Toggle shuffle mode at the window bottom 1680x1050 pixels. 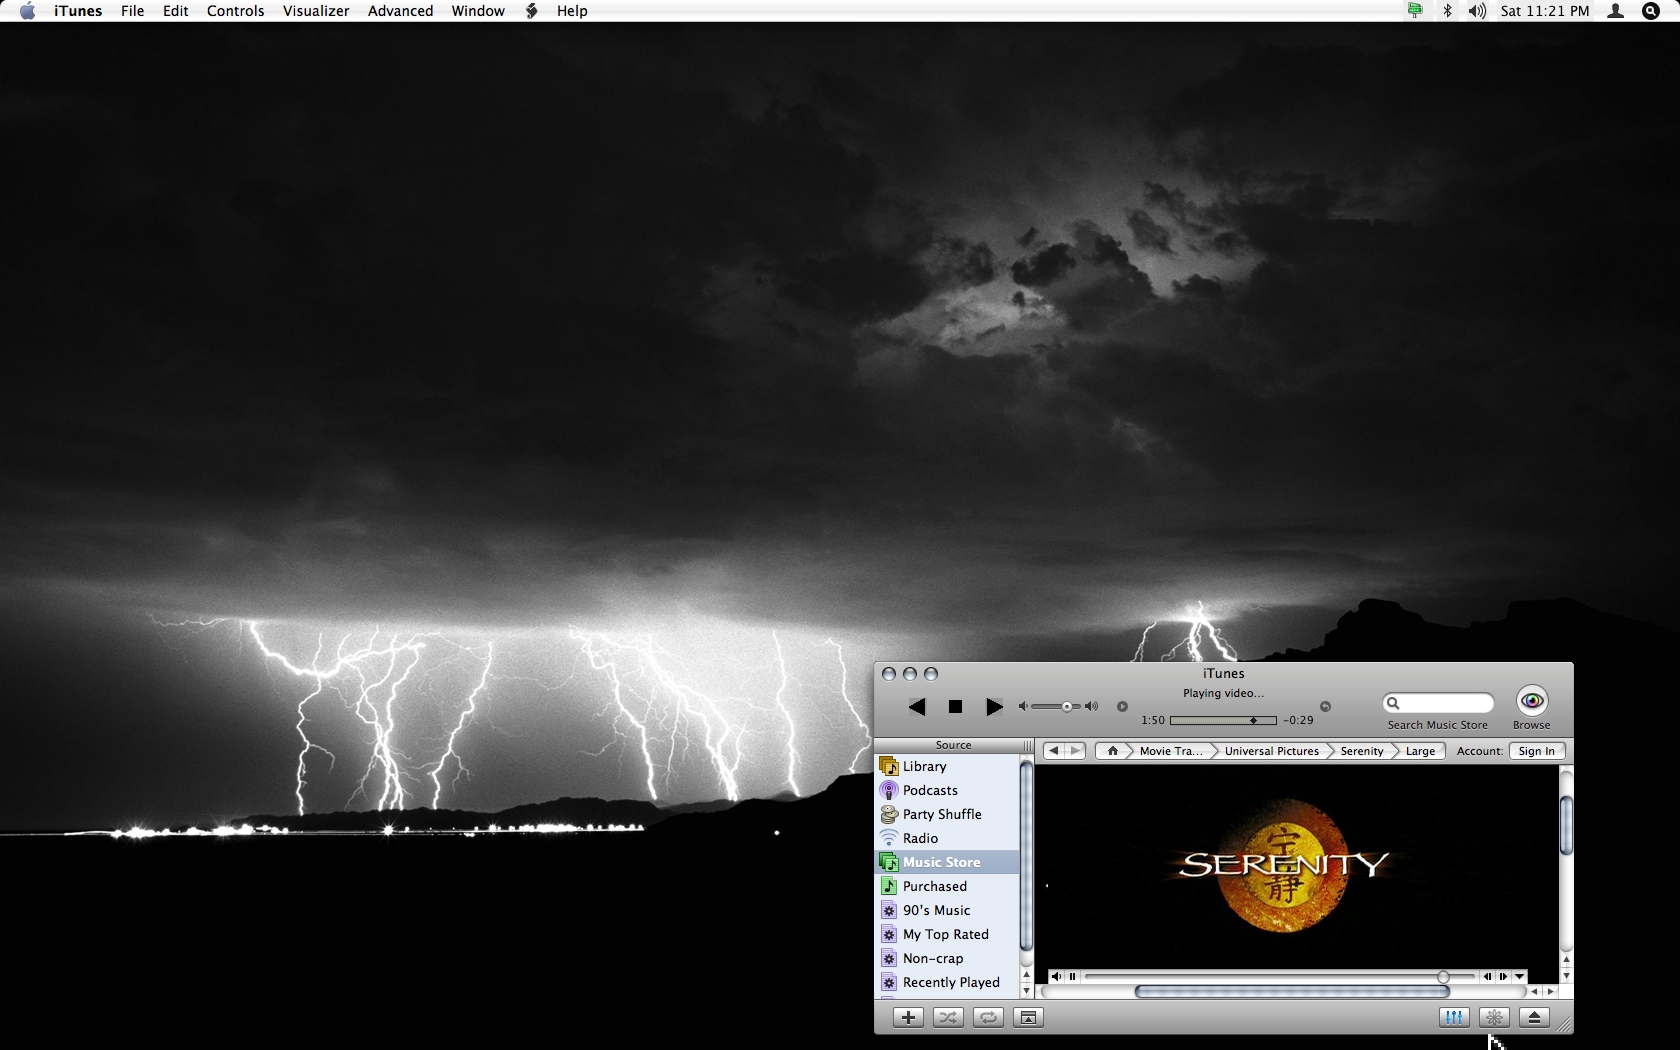point(948,1017)
